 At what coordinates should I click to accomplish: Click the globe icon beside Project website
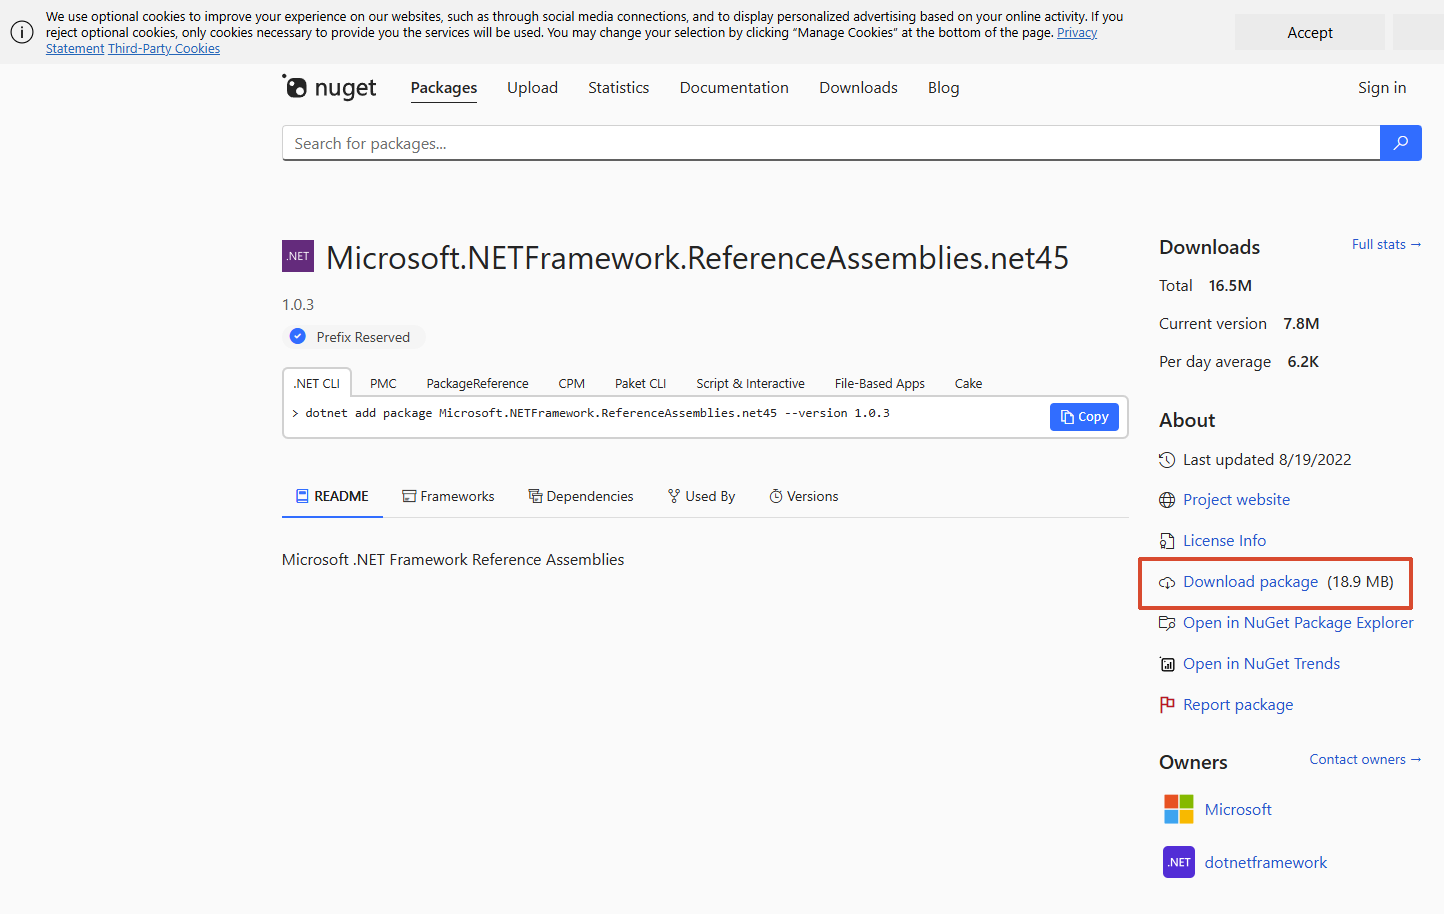[1167, 500]
